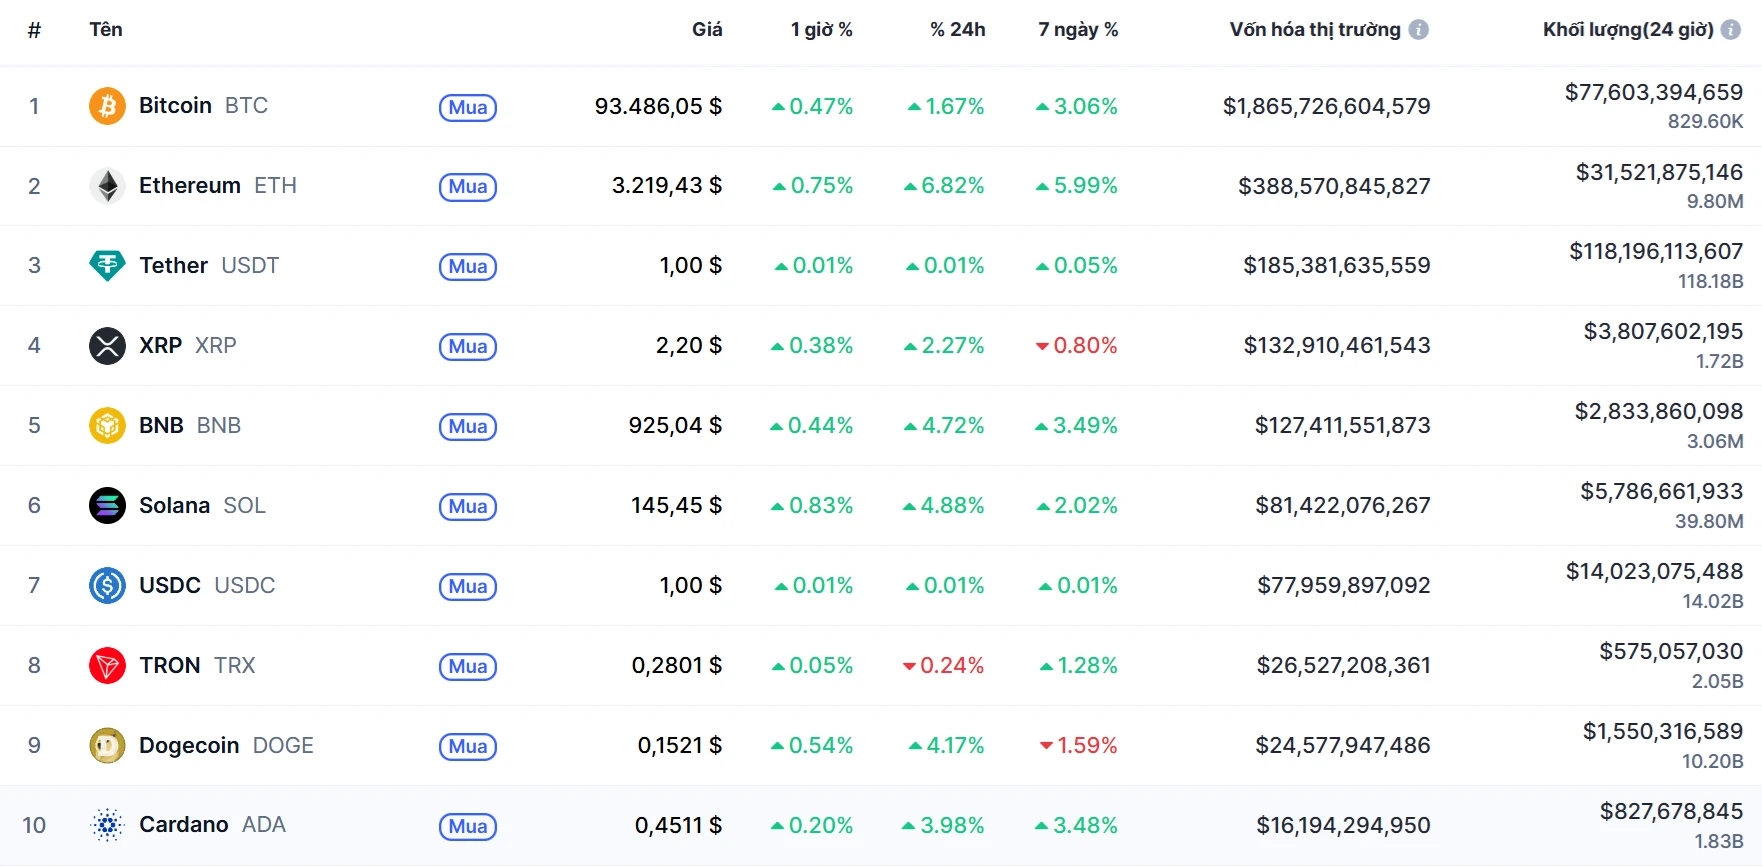Open info tooltip beside Vốn hóa thị trường
This screenshot has width=1762, height=867.
1418,30
